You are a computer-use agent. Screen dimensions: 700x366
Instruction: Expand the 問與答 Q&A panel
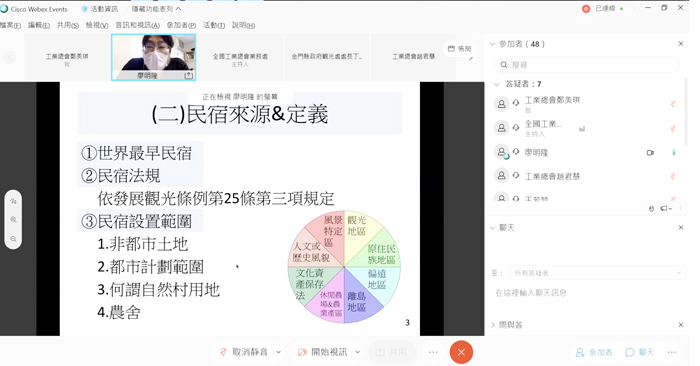492,325
